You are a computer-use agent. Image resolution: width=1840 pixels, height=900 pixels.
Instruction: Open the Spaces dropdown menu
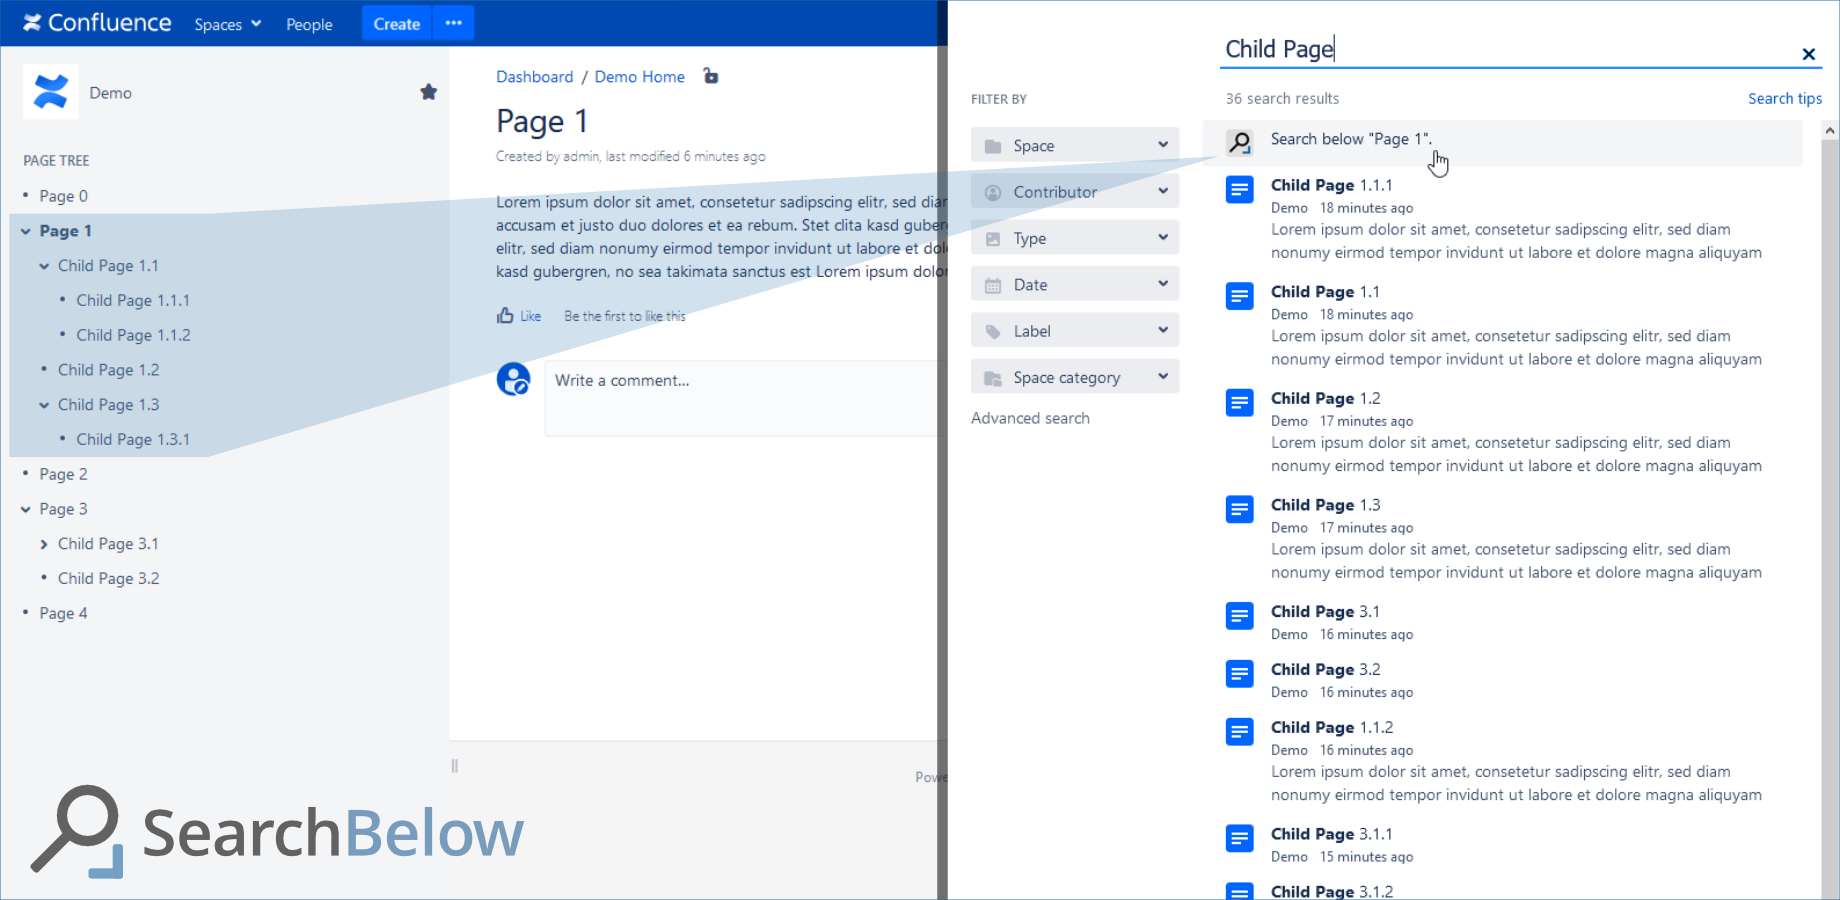[228, 24]
